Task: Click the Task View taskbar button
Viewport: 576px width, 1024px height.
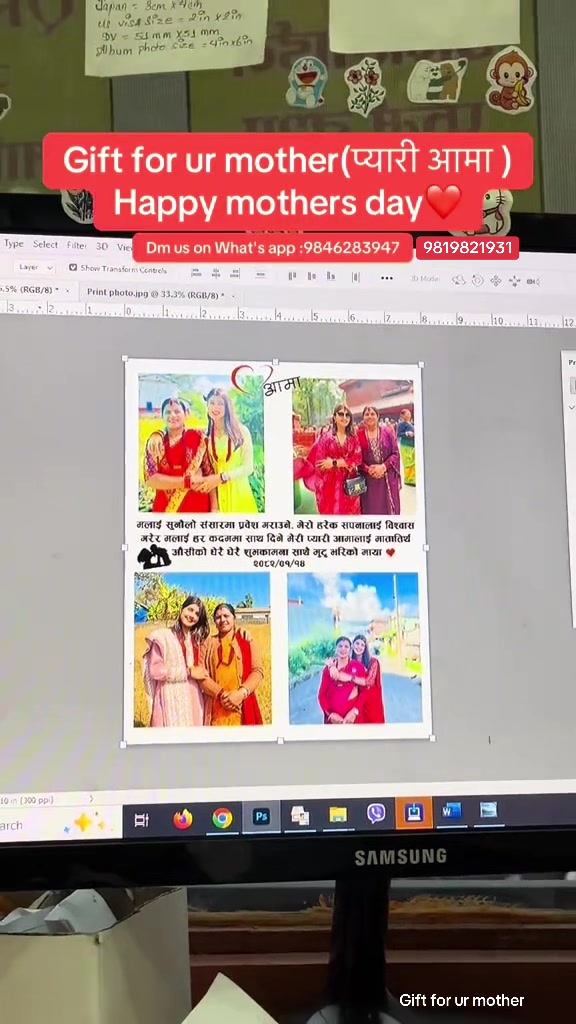Action: (141, 820)
